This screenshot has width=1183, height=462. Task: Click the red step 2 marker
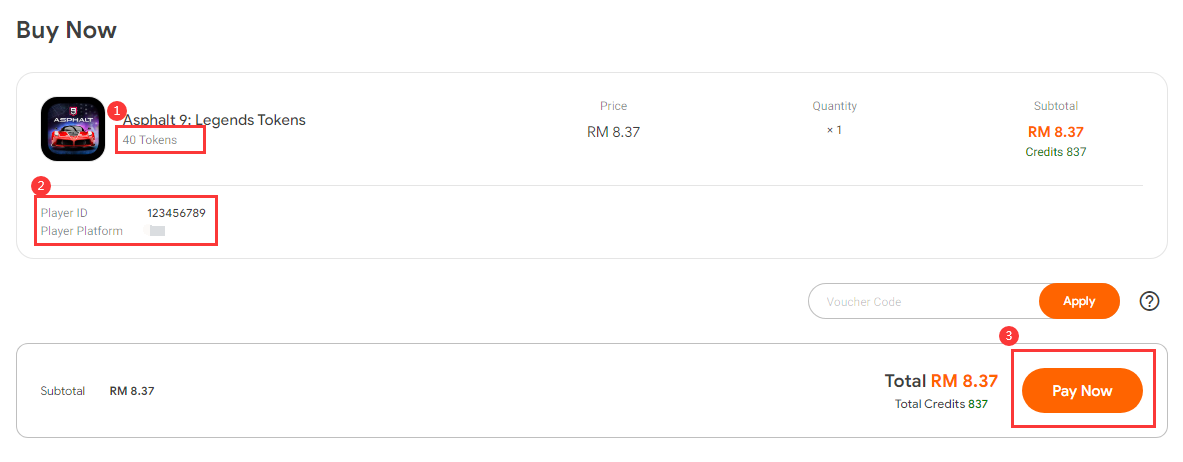point(40,185)
